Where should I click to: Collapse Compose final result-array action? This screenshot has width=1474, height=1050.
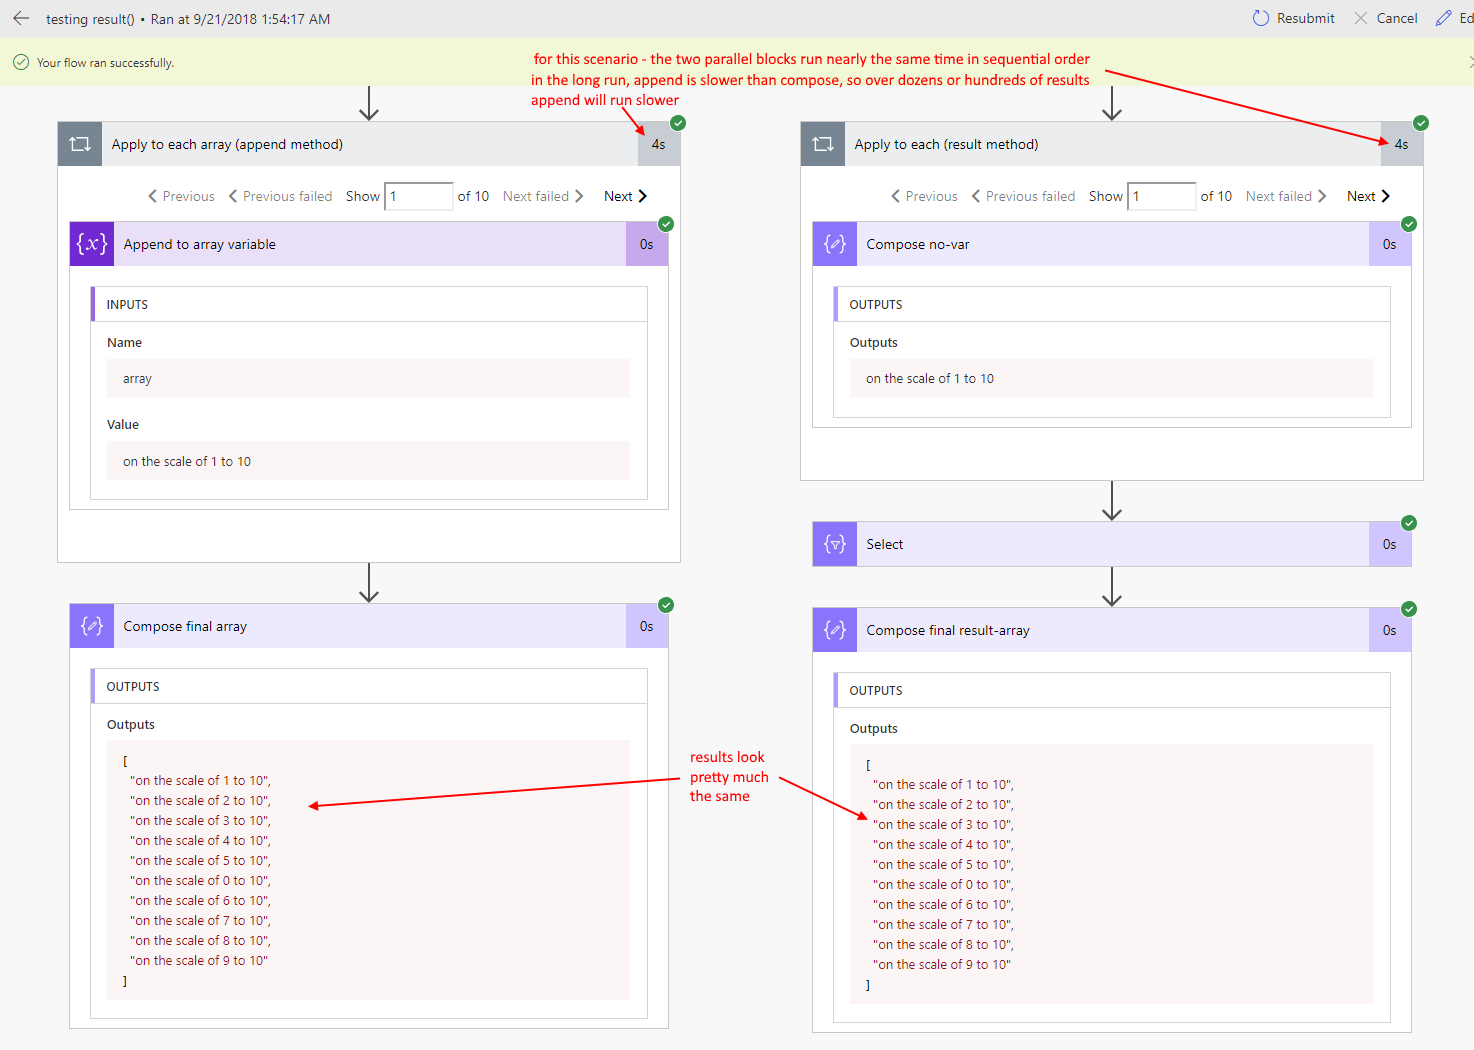1110,630
